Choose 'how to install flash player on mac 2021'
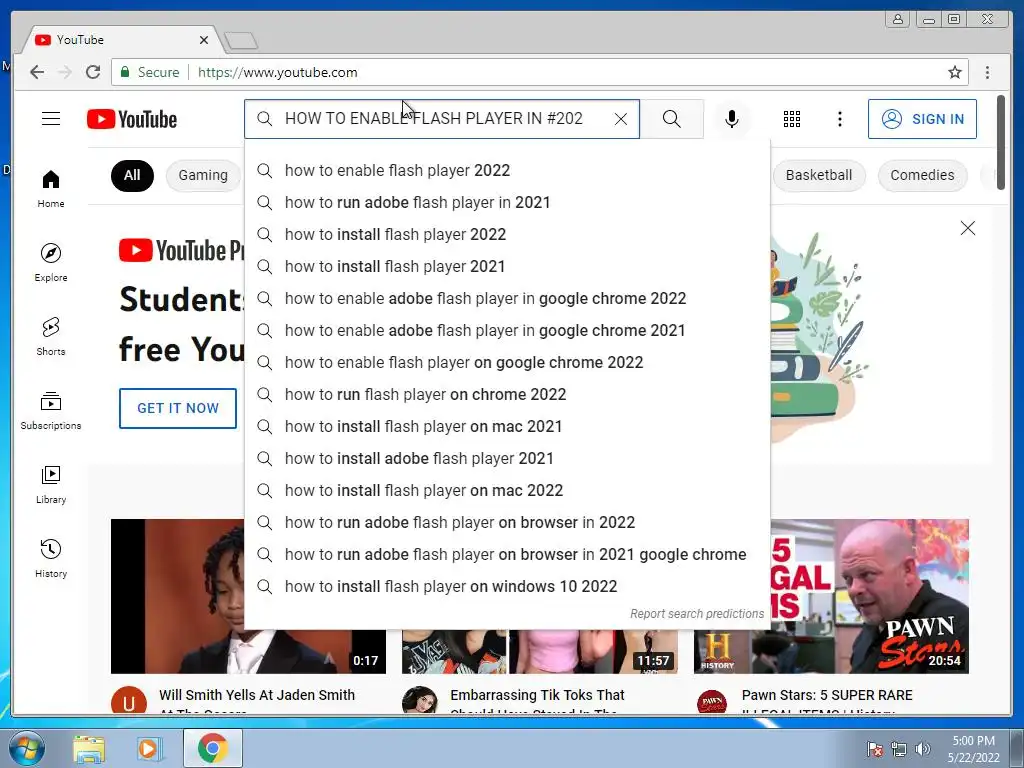The image size is (1024, 768). click(x=507, y=426)
